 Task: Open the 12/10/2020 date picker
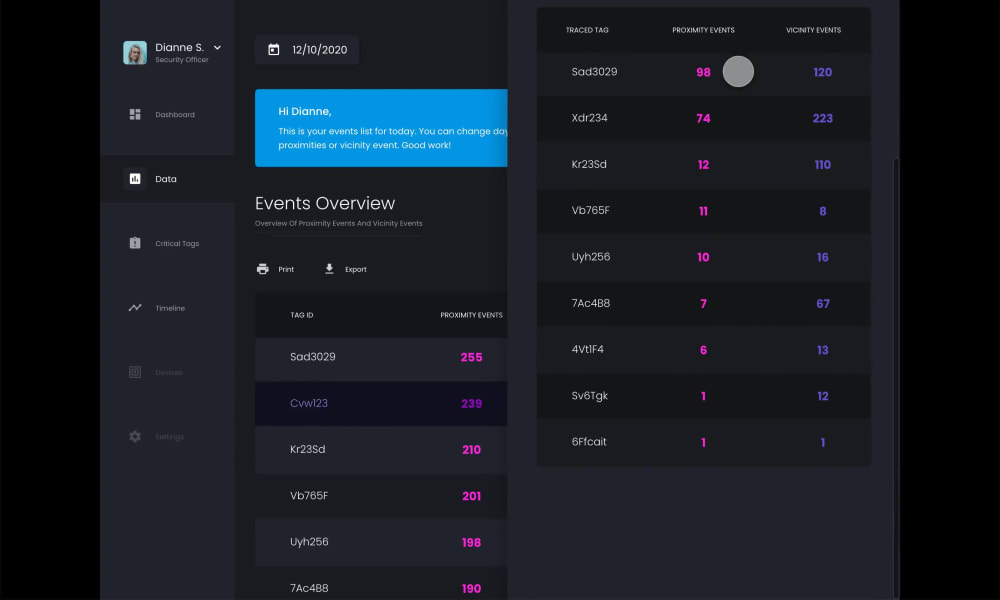coord(307,50)
